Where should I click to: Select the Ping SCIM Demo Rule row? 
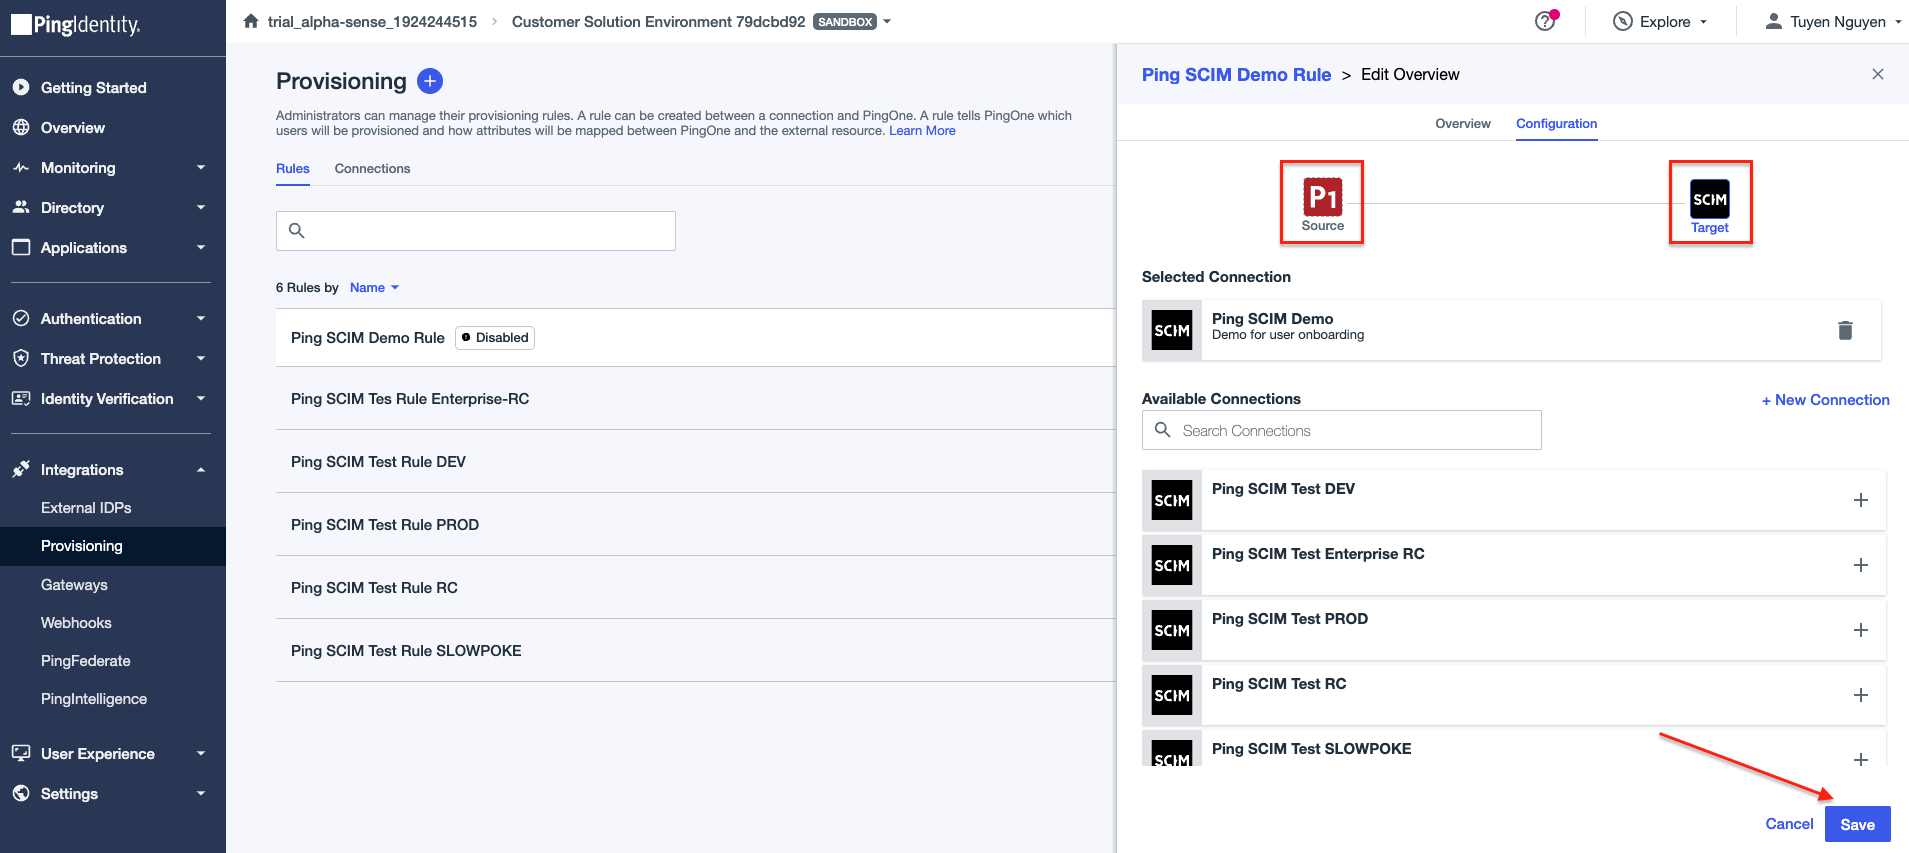click(696, 338)
